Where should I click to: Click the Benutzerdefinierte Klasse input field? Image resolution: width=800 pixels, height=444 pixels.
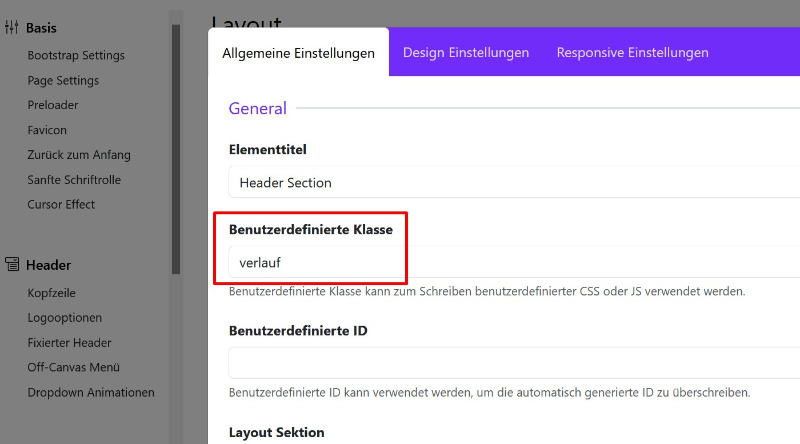(514, 262)
